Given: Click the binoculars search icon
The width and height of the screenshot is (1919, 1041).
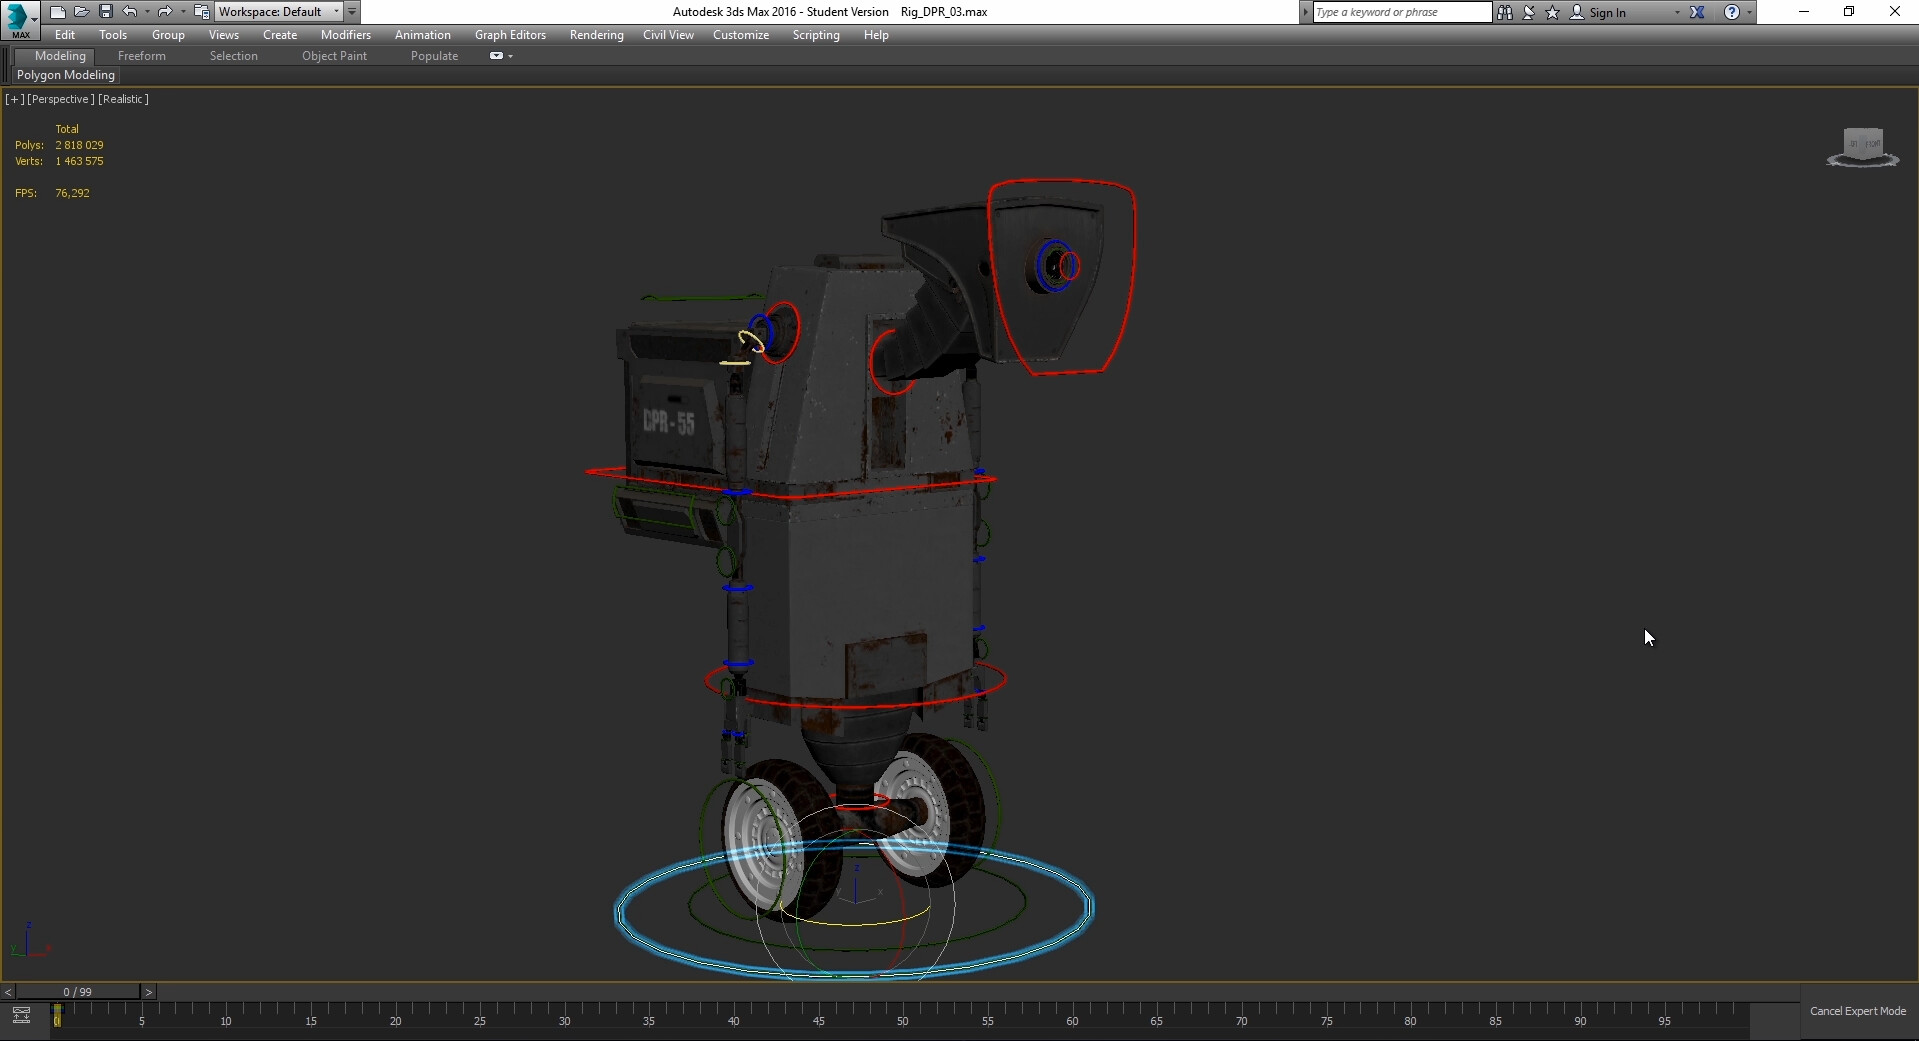Looking at the screenshot, I should (x=1504, y=12).
